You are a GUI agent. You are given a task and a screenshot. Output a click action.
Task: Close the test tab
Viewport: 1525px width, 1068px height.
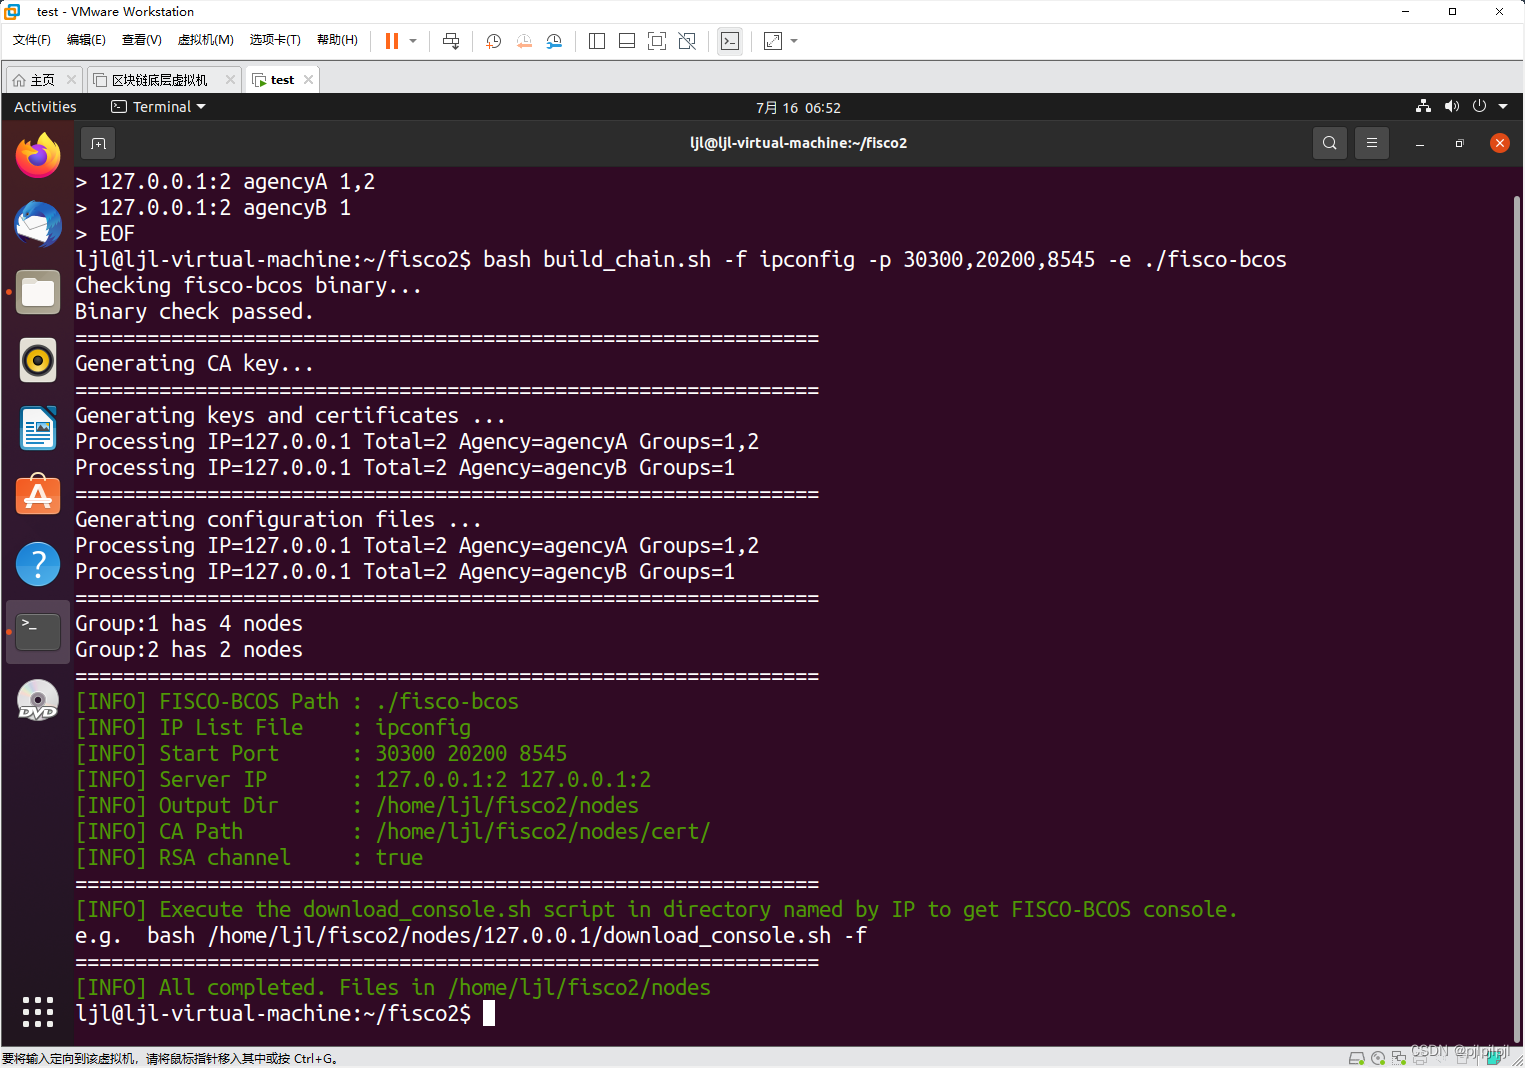click(x=308, y=79)
